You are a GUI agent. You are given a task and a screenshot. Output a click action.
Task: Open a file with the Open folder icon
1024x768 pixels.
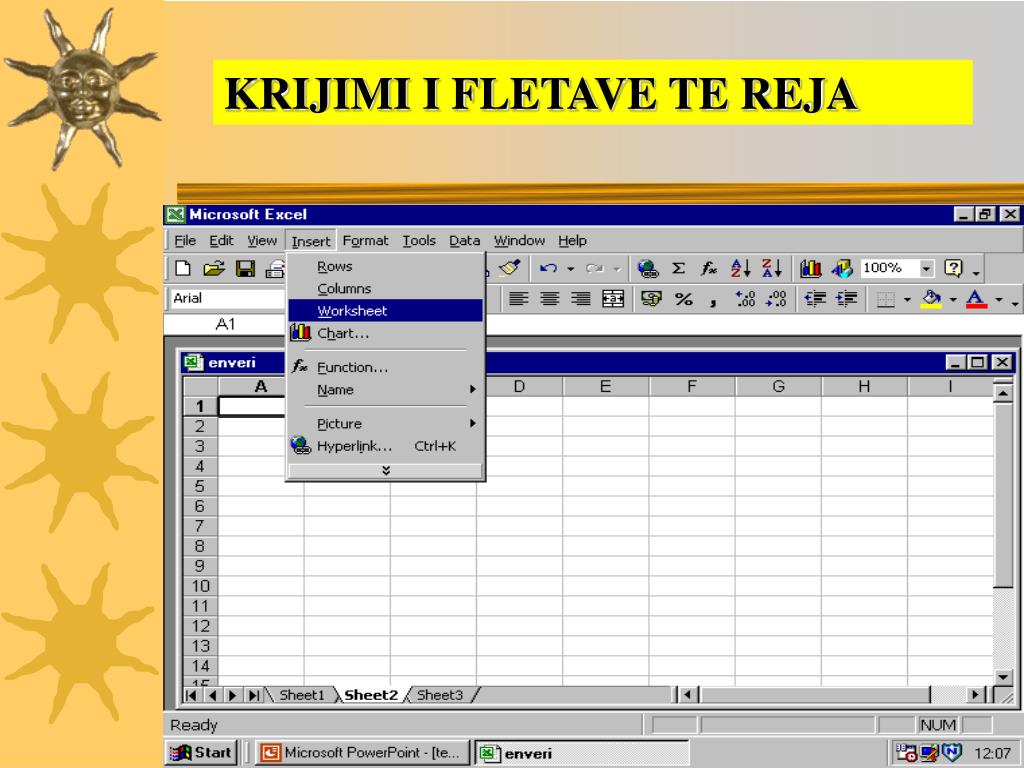[214, 268]
